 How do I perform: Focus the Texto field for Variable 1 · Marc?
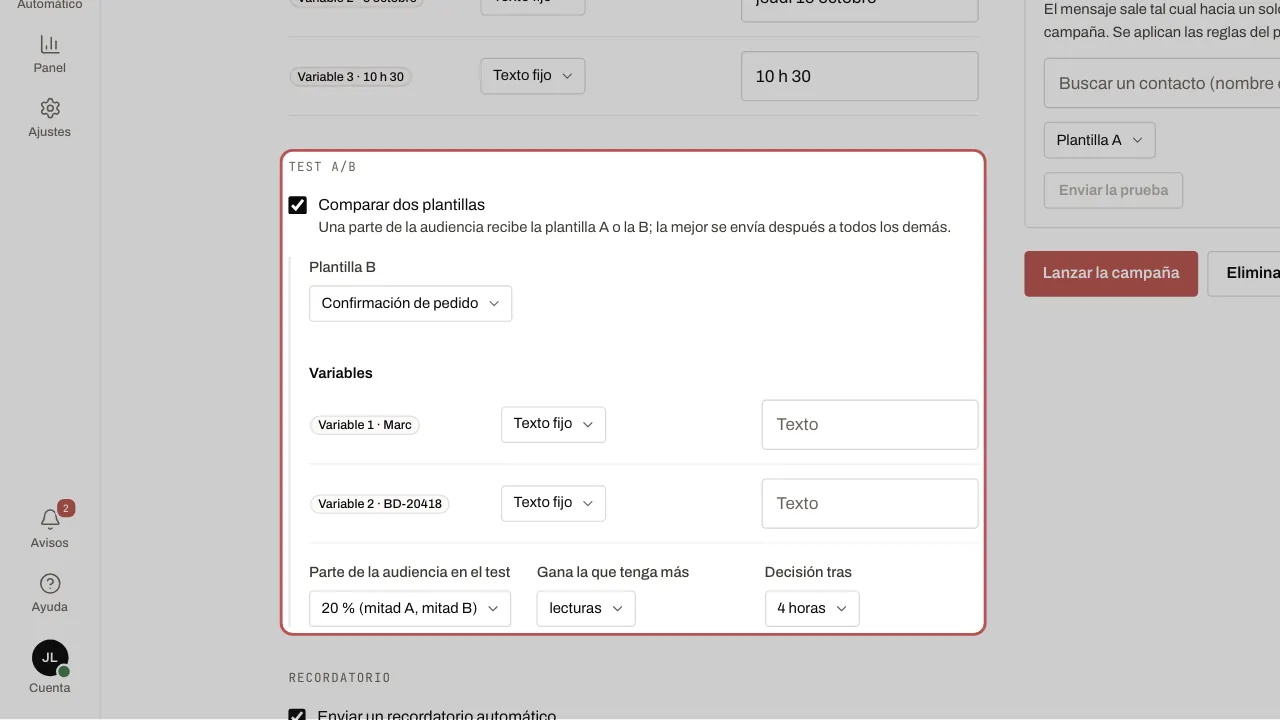pos(870,425)
